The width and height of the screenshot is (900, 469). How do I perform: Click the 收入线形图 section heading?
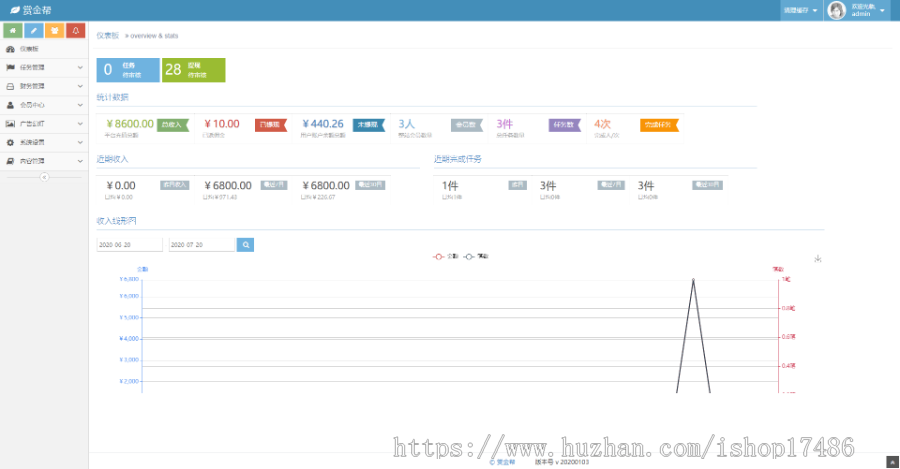click(117, 220)
